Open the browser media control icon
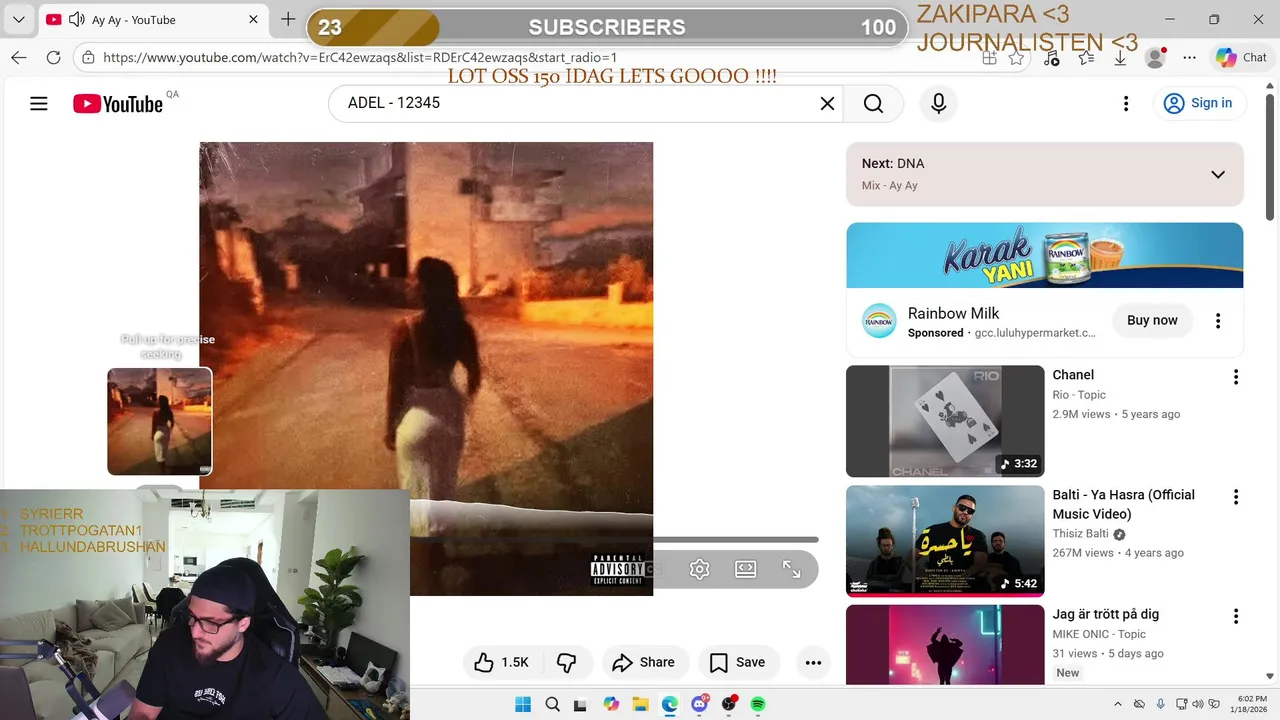The height and width of the screenshot is (720, 1280). point(1051,58)
